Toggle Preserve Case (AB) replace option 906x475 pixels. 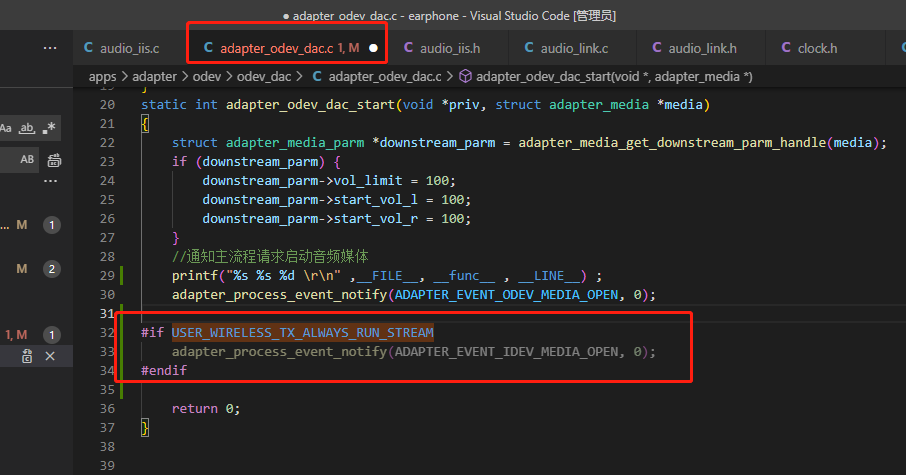27,159
